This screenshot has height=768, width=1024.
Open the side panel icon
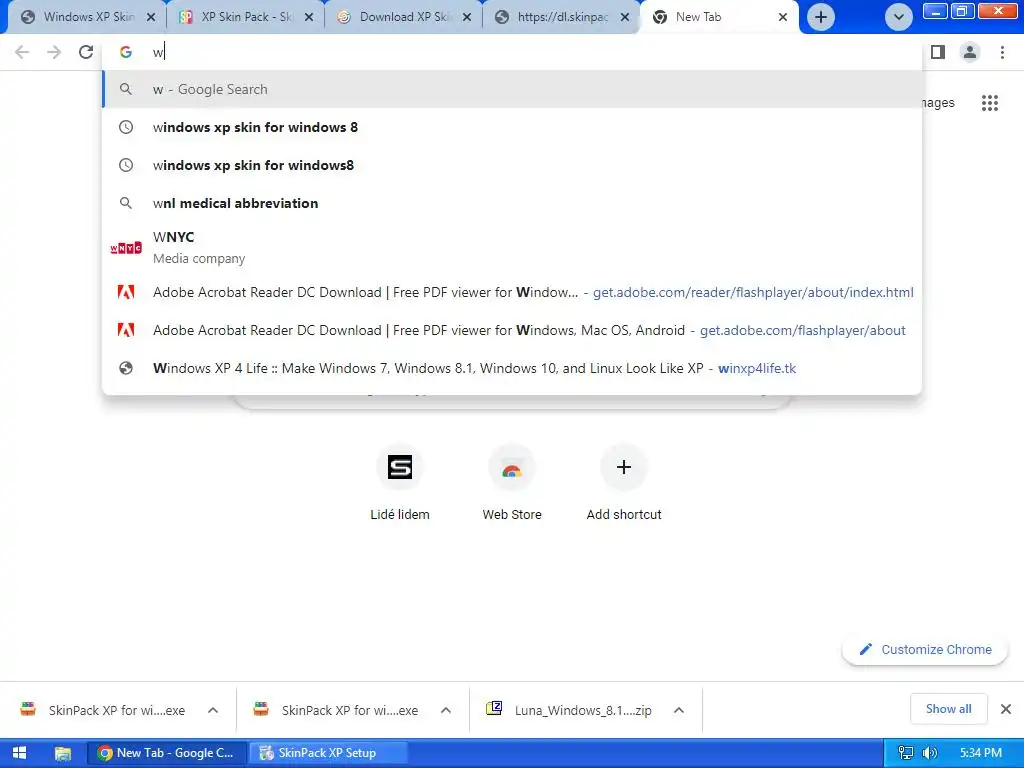938,52
